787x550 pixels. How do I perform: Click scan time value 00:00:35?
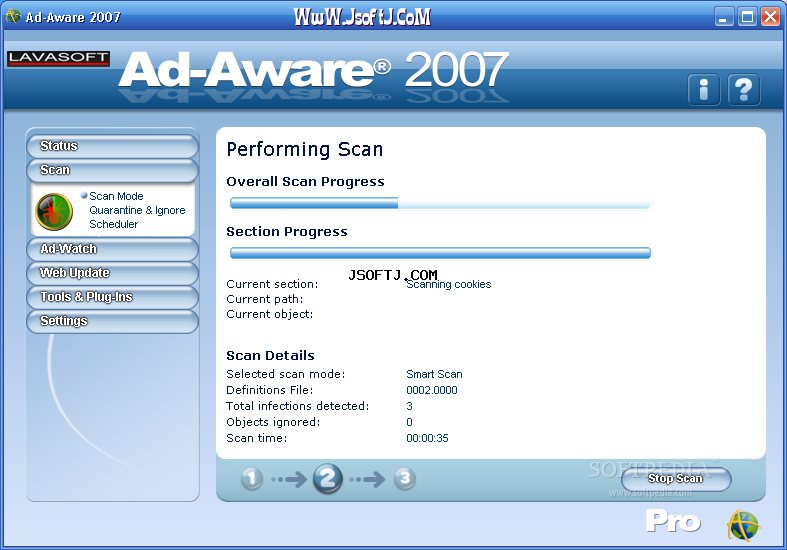pyautogui.click(x=427, y=439)
